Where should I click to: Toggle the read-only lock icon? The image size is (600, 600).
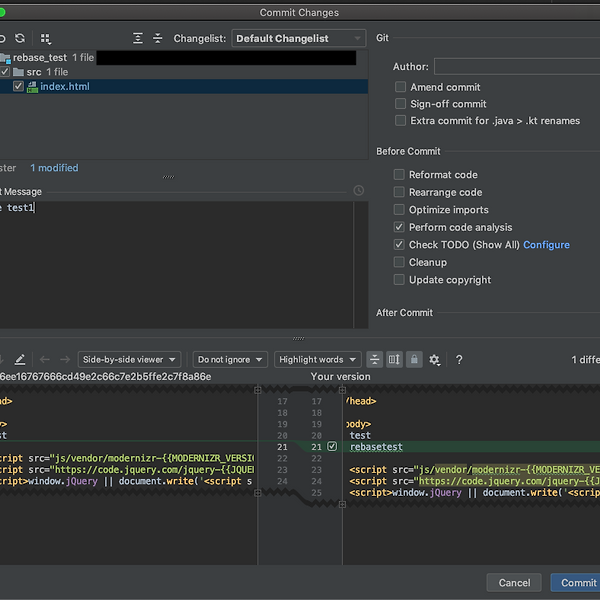point(414,360)
